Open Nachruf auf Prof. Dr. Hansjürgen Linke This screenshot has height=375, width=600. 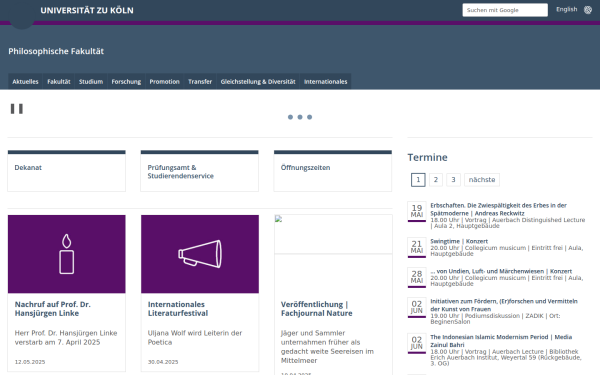(x=53, y=309)
